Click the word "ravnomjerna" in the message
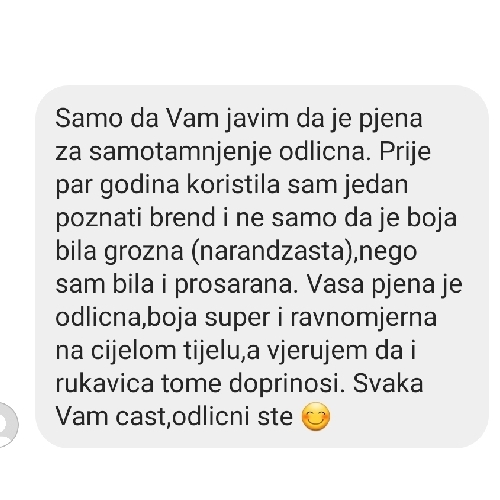Image resolution: width=500 pixels, height=500 pixels. pyautogui.click(x=363, y=318)
